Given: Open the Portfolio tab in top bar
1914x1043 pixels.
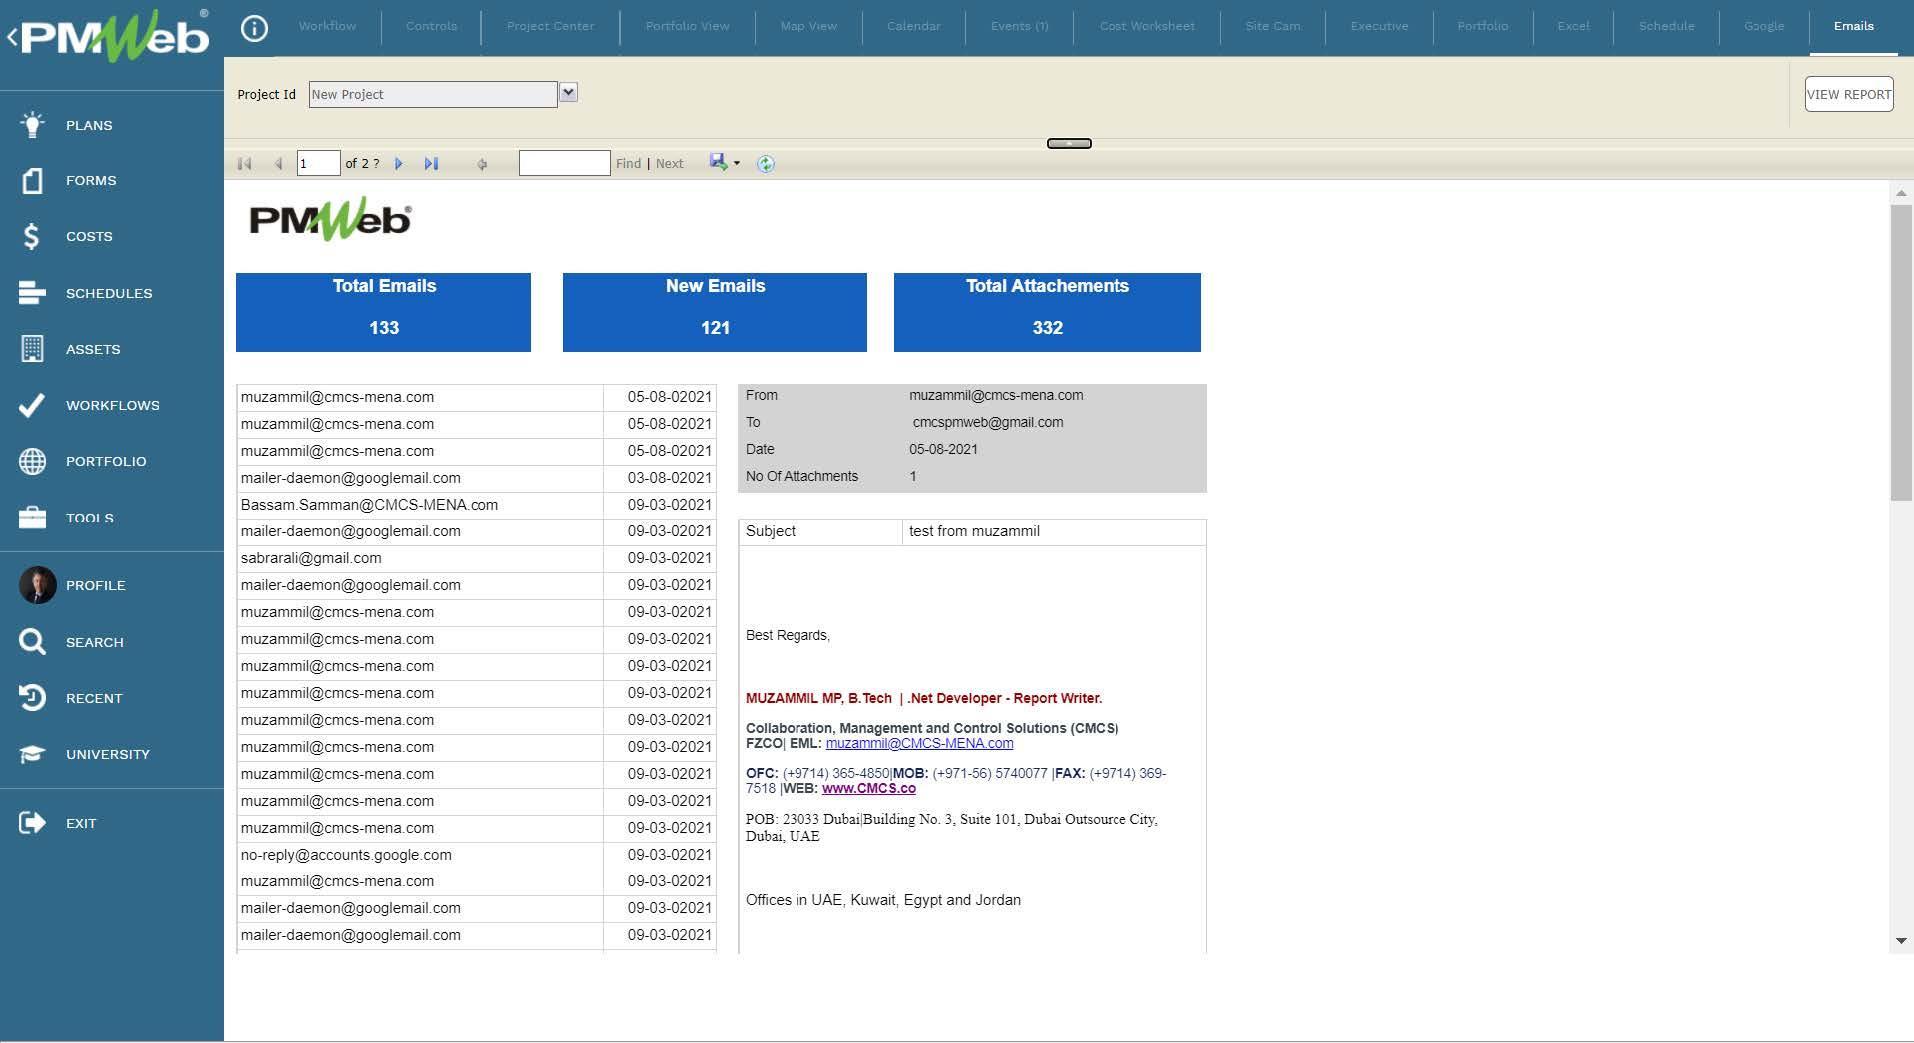Looking at the screenshot, I should [1482, 26].
